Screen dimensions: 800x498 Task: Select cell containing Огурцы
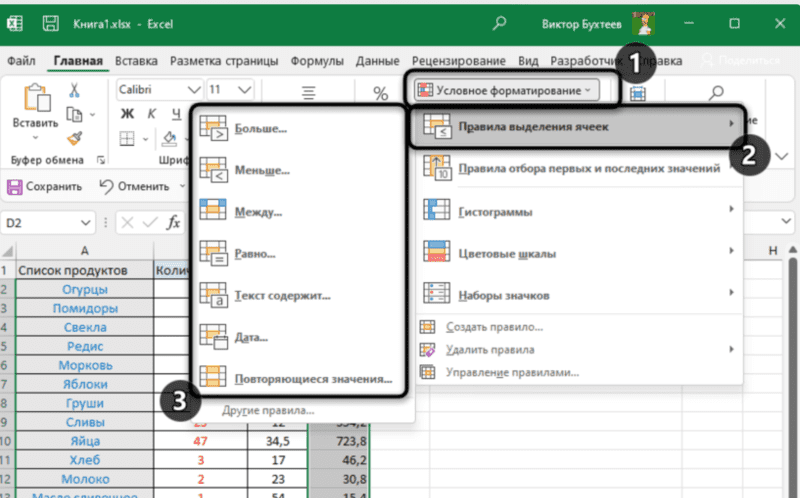coord(85,290)
